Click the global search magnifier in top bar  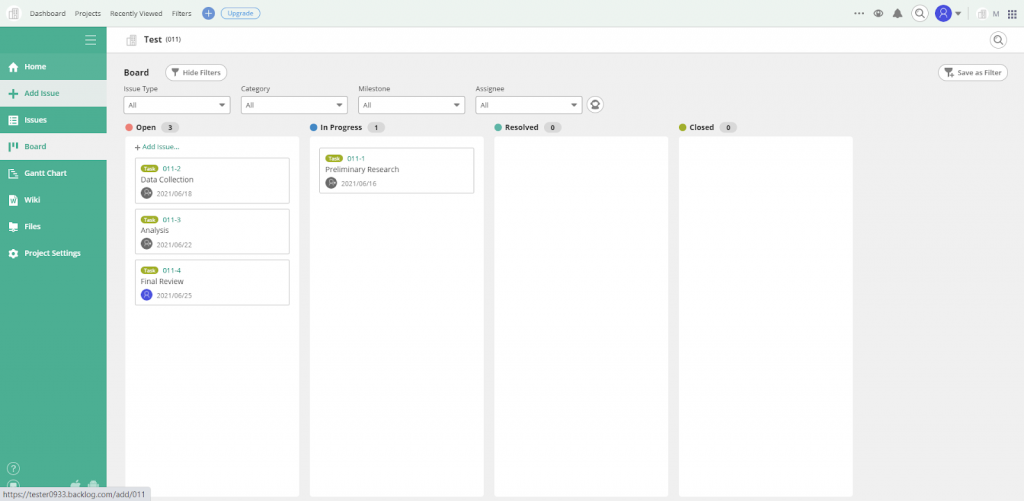919,13
